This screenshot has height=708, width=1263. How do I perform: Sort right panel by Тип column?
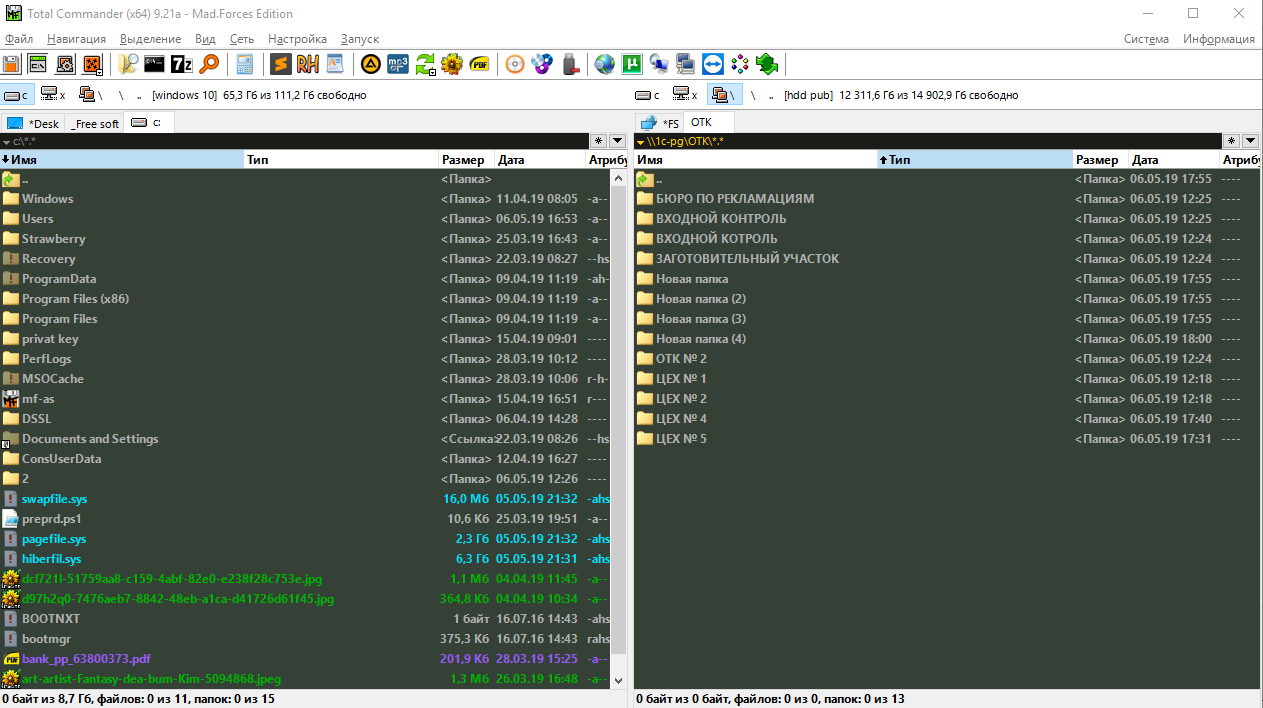click(x=975, y=160)
